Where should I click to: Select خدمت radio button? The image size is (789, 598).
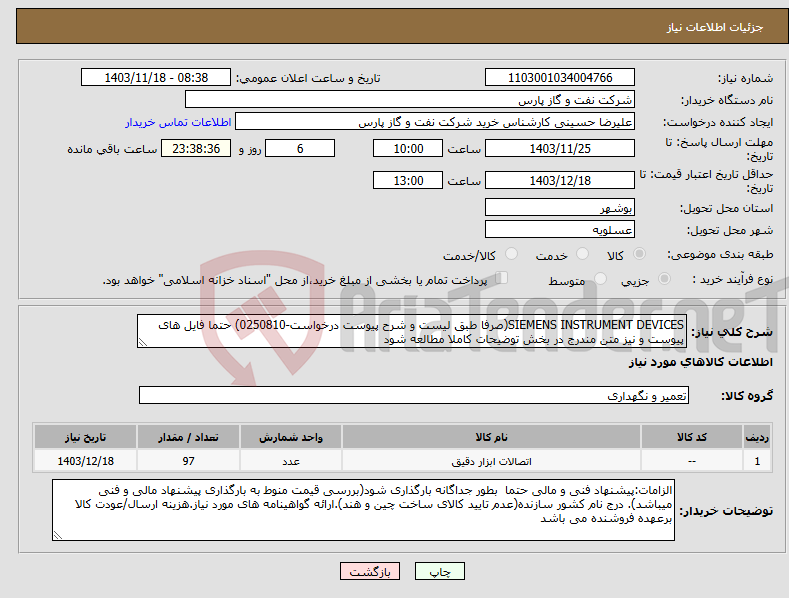point(582,254)
